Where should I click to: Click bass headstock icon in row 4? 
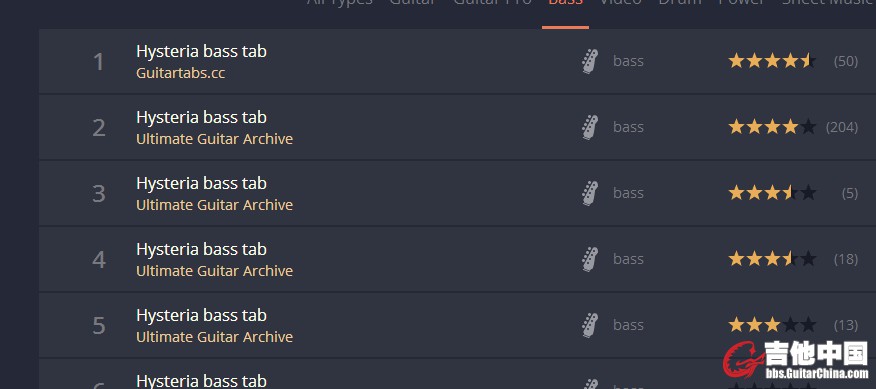[590, 259]
